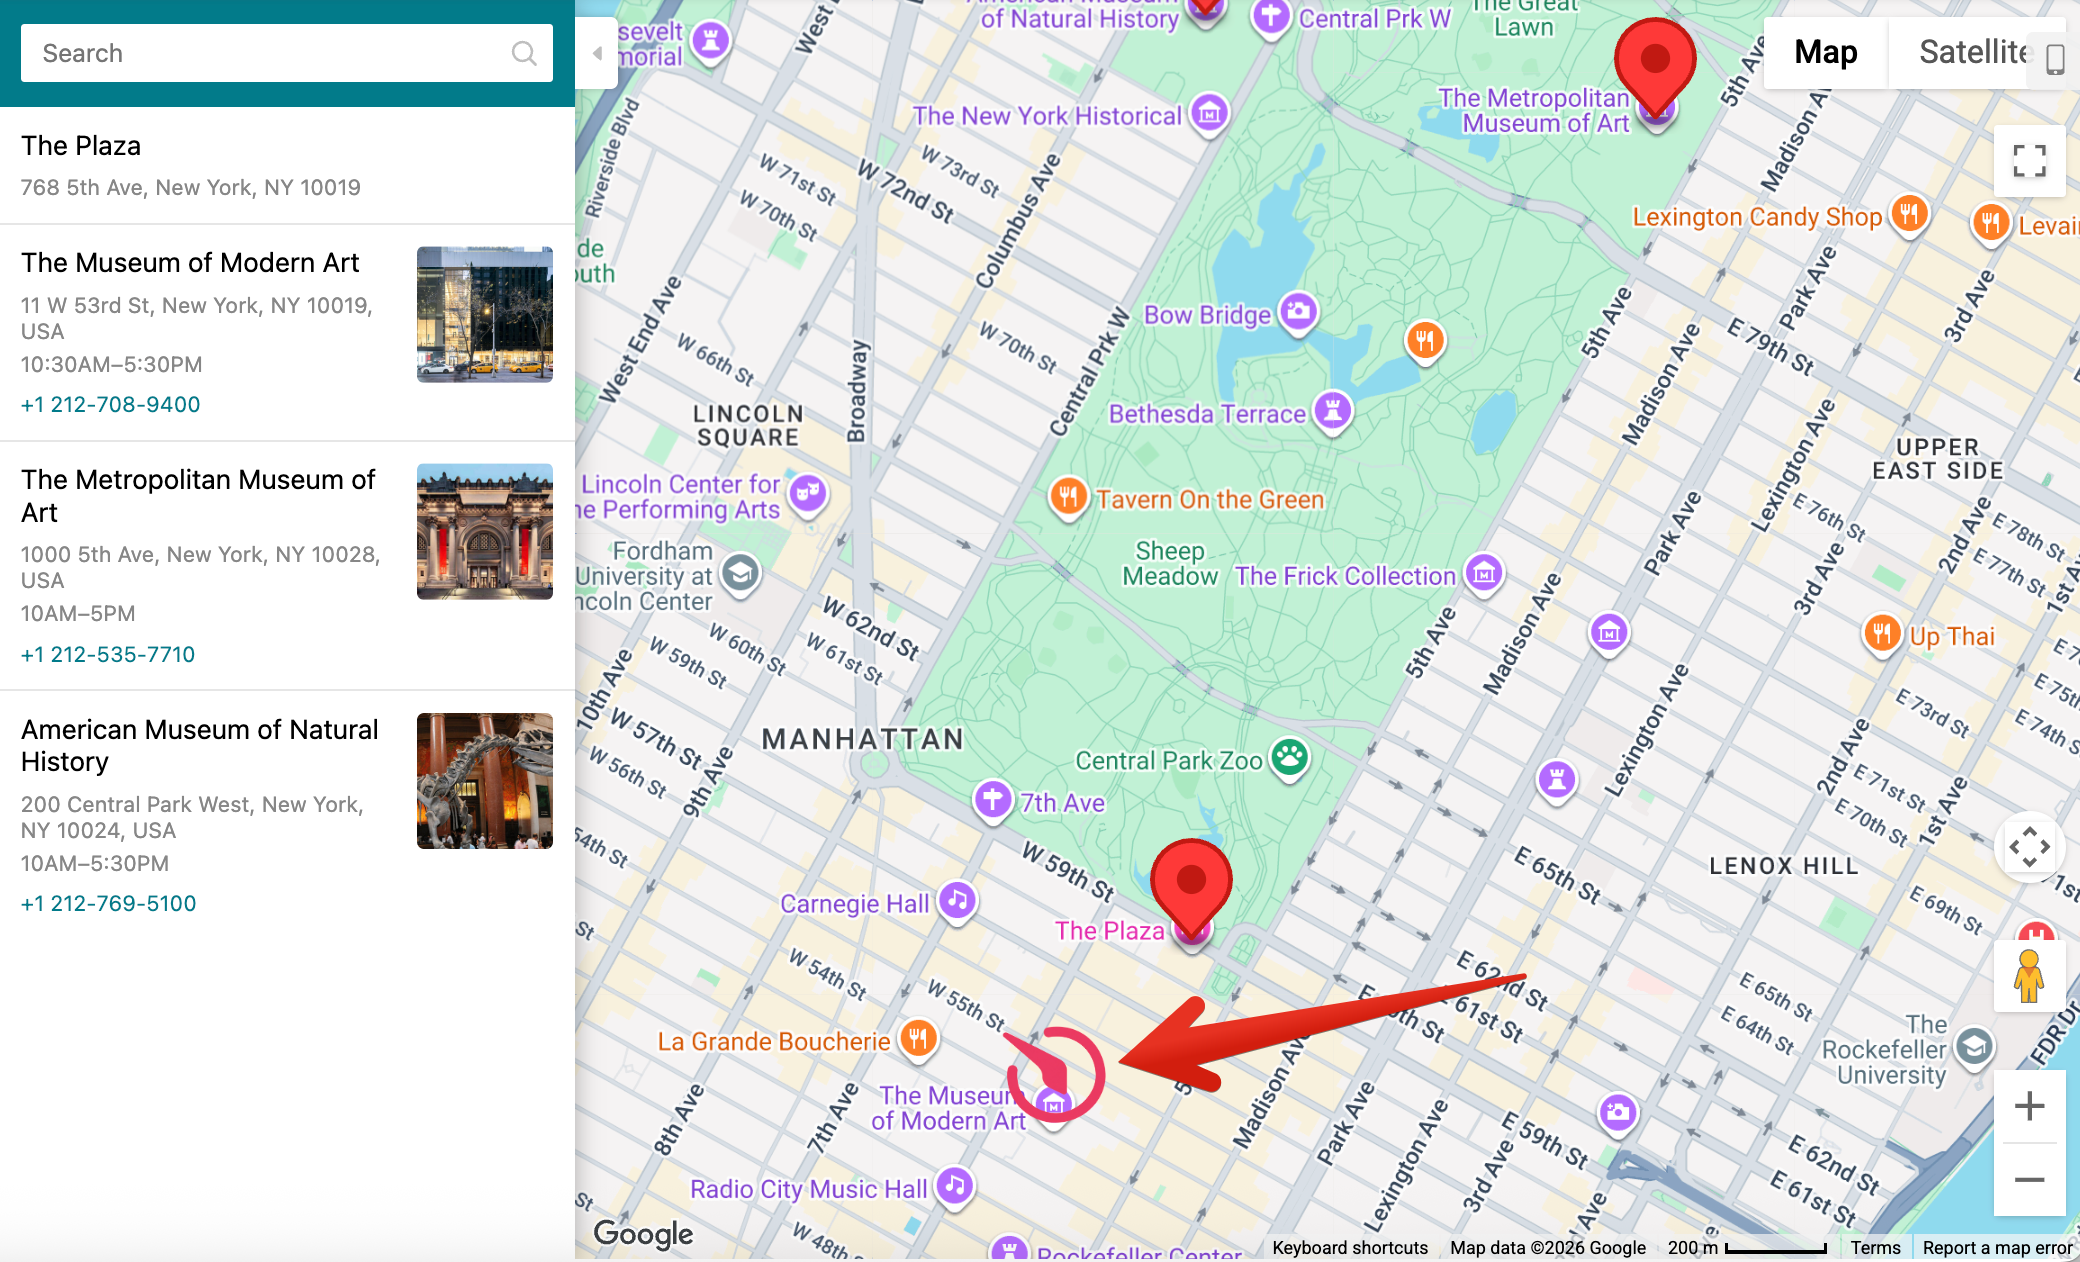
Task: Click the Fordham University graduation cap icon
Action: [741, 574]
